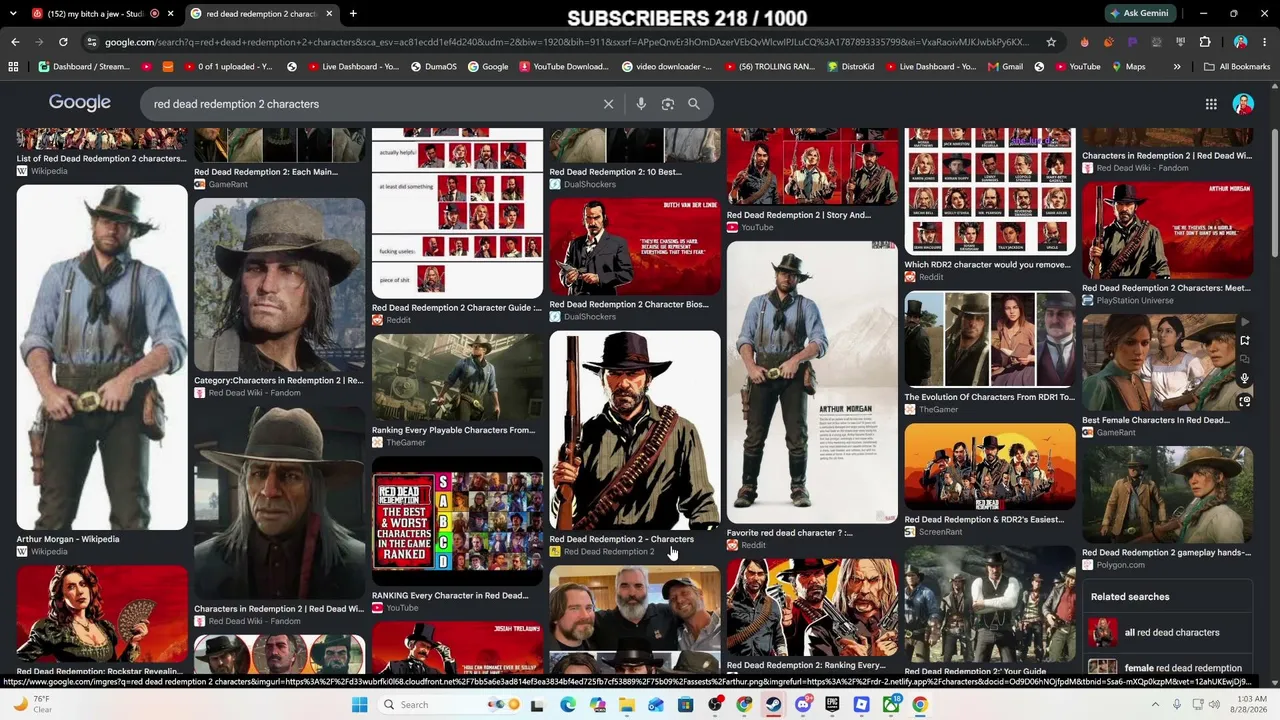Click the browser address bar URL
1280x720 pixels.
pyautogui.click(x=567, y=42)
